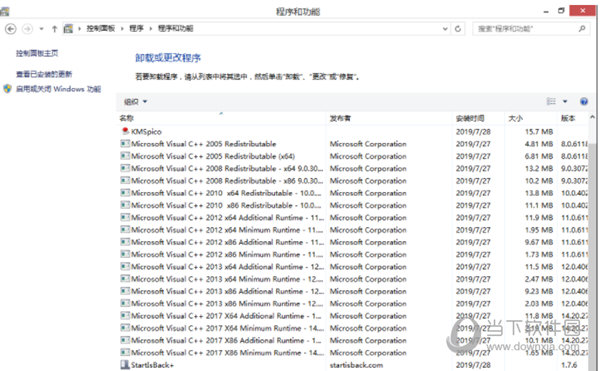
Task: Select Visual C++ 2017 X64 Minimum Runtime
Action: 227,328
